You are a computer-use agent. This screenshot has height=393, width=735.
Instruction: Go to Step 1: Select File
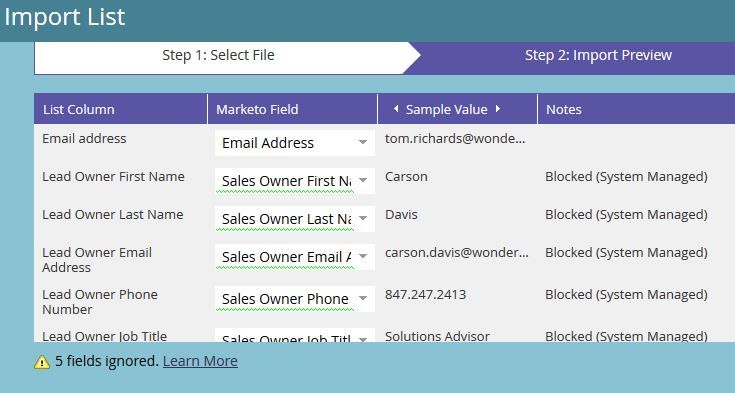click(x=218, y=55)
